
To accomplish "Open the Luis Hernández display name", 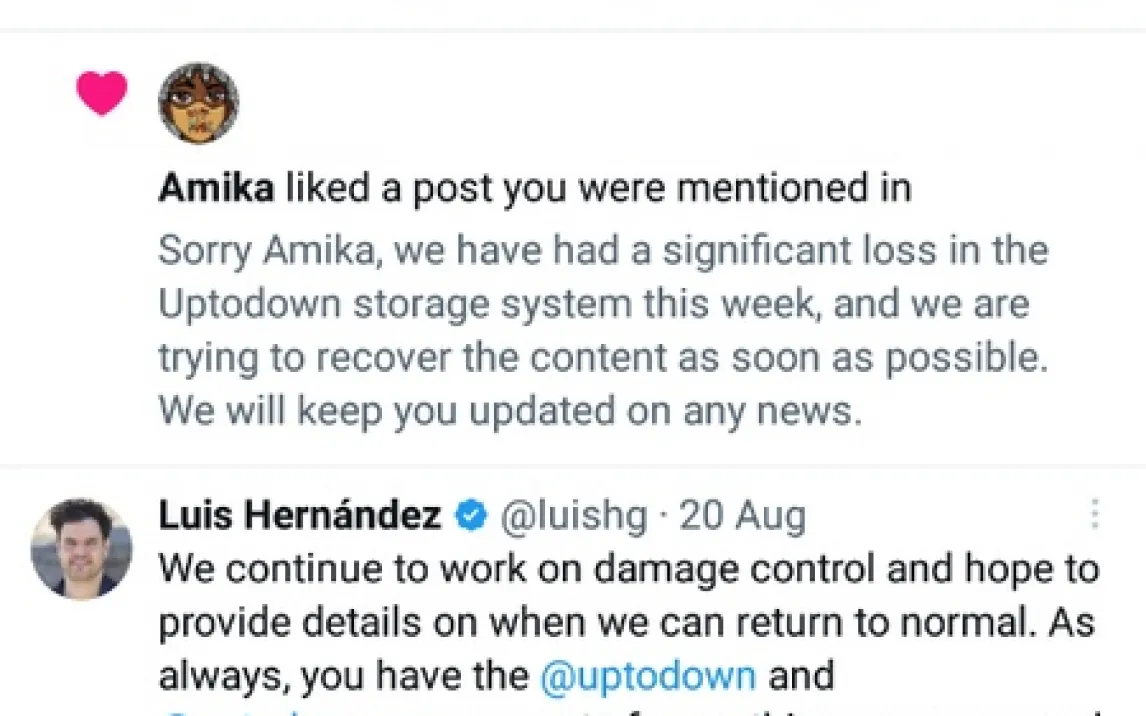I will click(x=299, y=516).
